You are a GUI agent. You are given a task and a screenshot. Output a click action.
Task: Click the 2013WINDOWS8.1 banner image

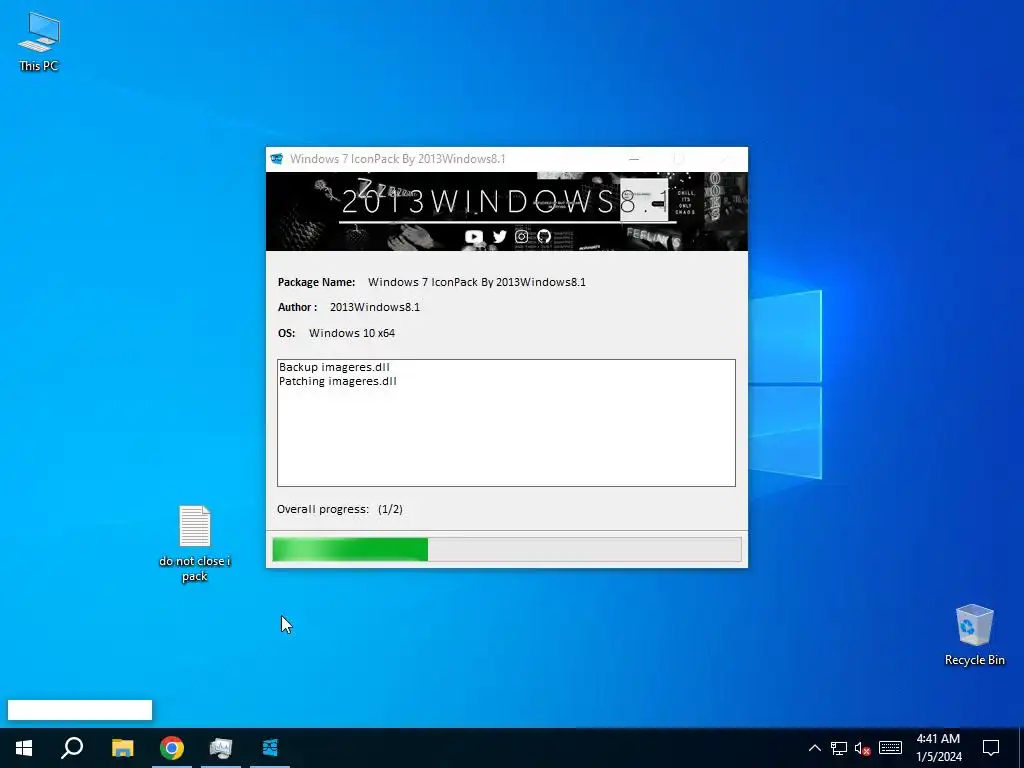(x=507, y=212)
